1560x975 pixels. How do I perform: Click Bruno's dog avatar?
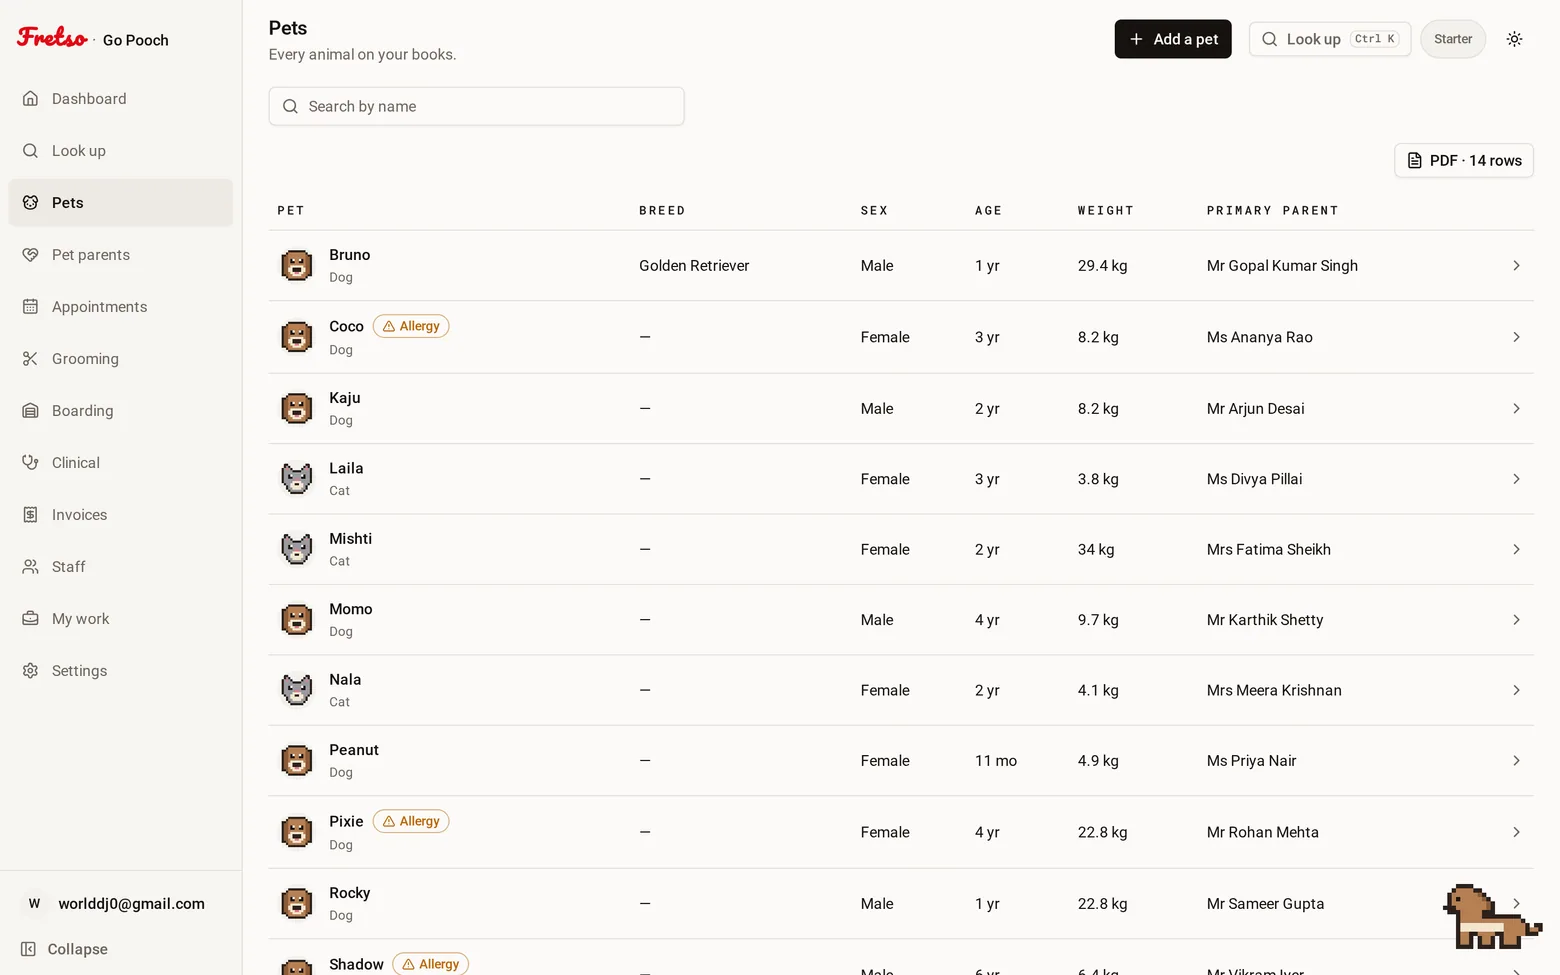coord(296,266)
